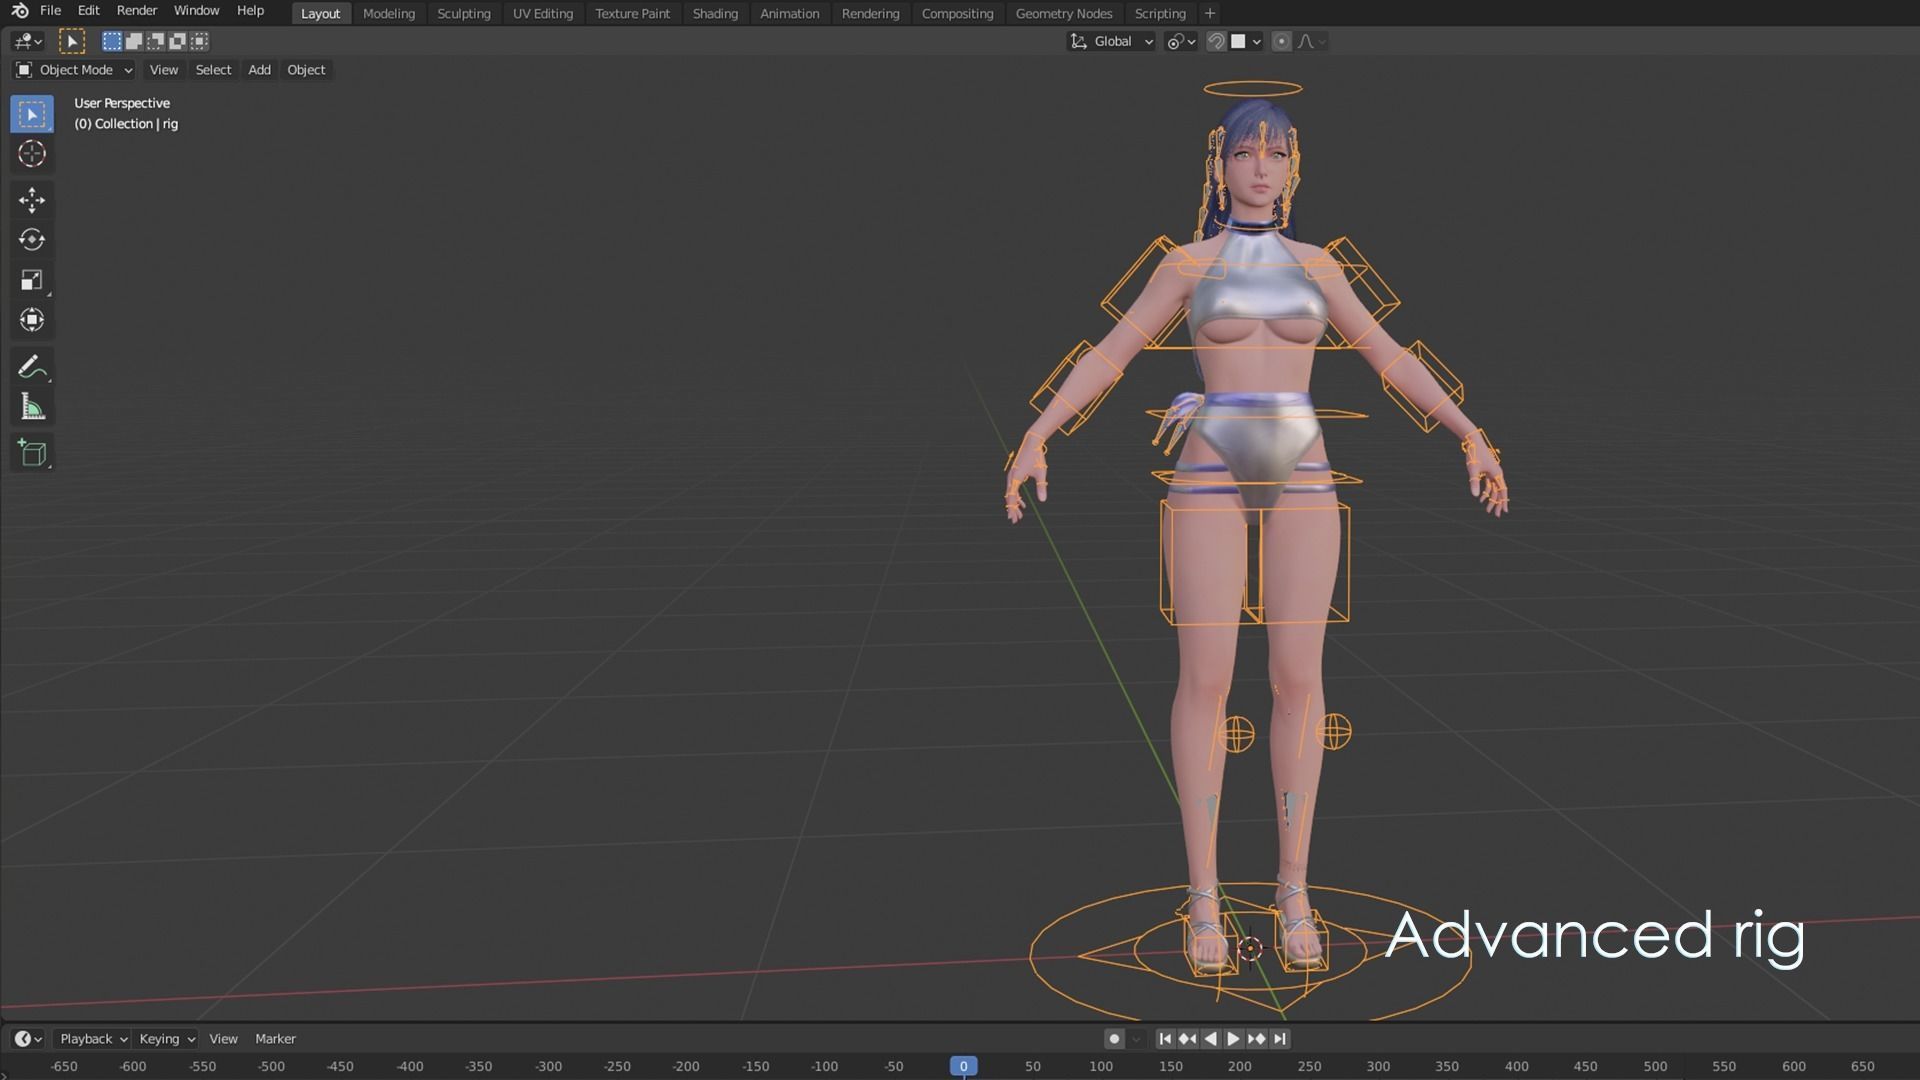
Task: Select the Move tool
Action: click(x=32, y=200)
